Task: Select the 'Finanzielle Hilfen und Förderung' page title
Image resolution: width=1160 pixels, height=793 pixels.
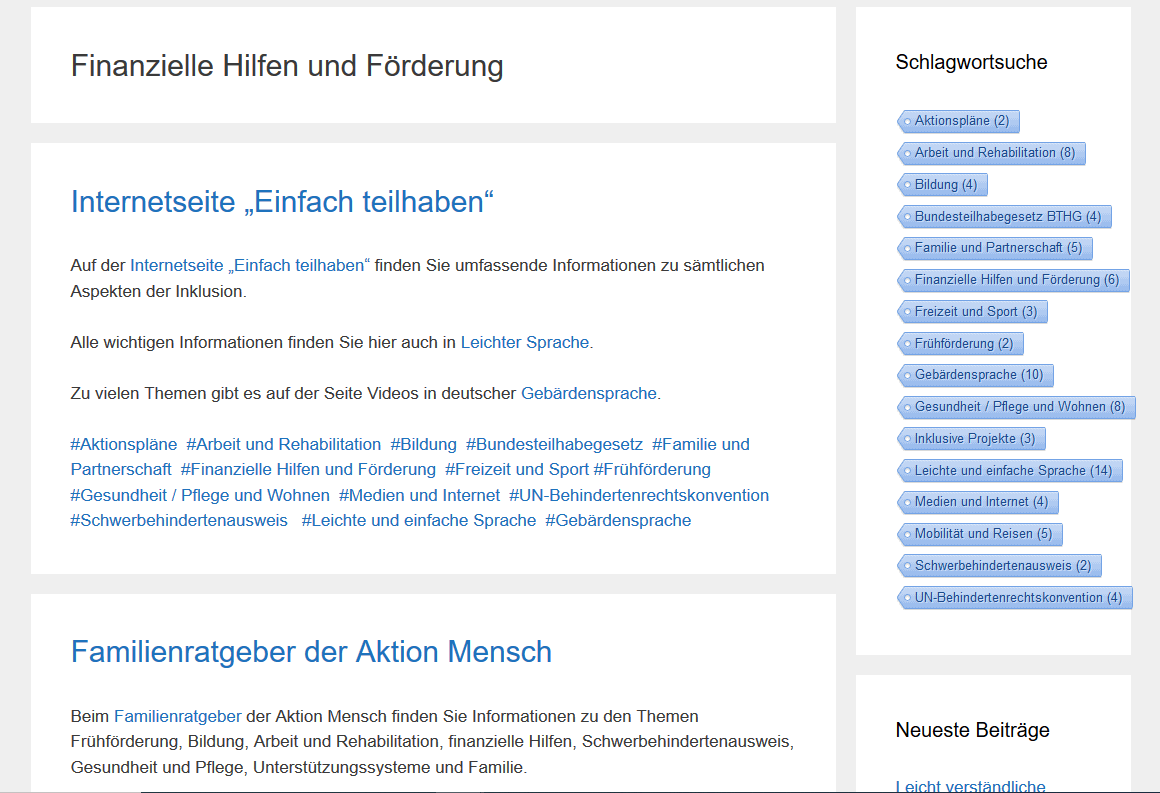Action: (287, 66)
